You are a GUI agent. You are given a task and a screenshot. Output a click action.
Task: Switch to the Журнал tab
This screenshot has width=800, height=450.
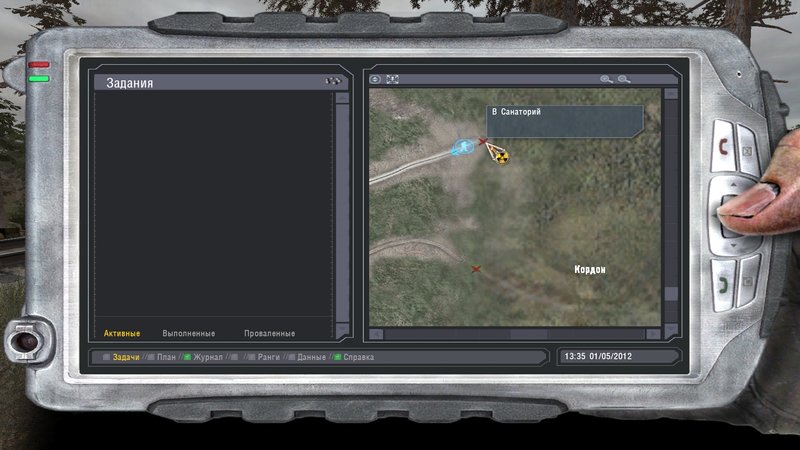208,357
